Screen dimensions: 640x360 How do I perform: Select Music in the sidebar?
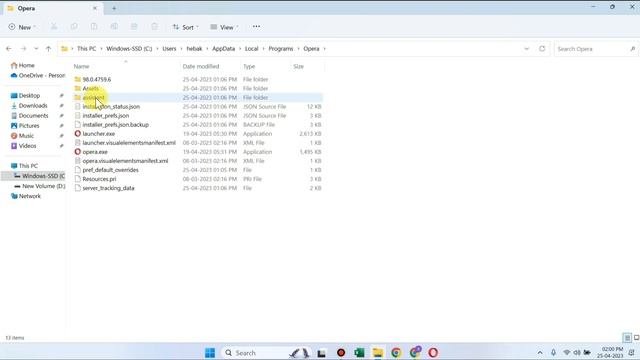[x=26, y=136]
